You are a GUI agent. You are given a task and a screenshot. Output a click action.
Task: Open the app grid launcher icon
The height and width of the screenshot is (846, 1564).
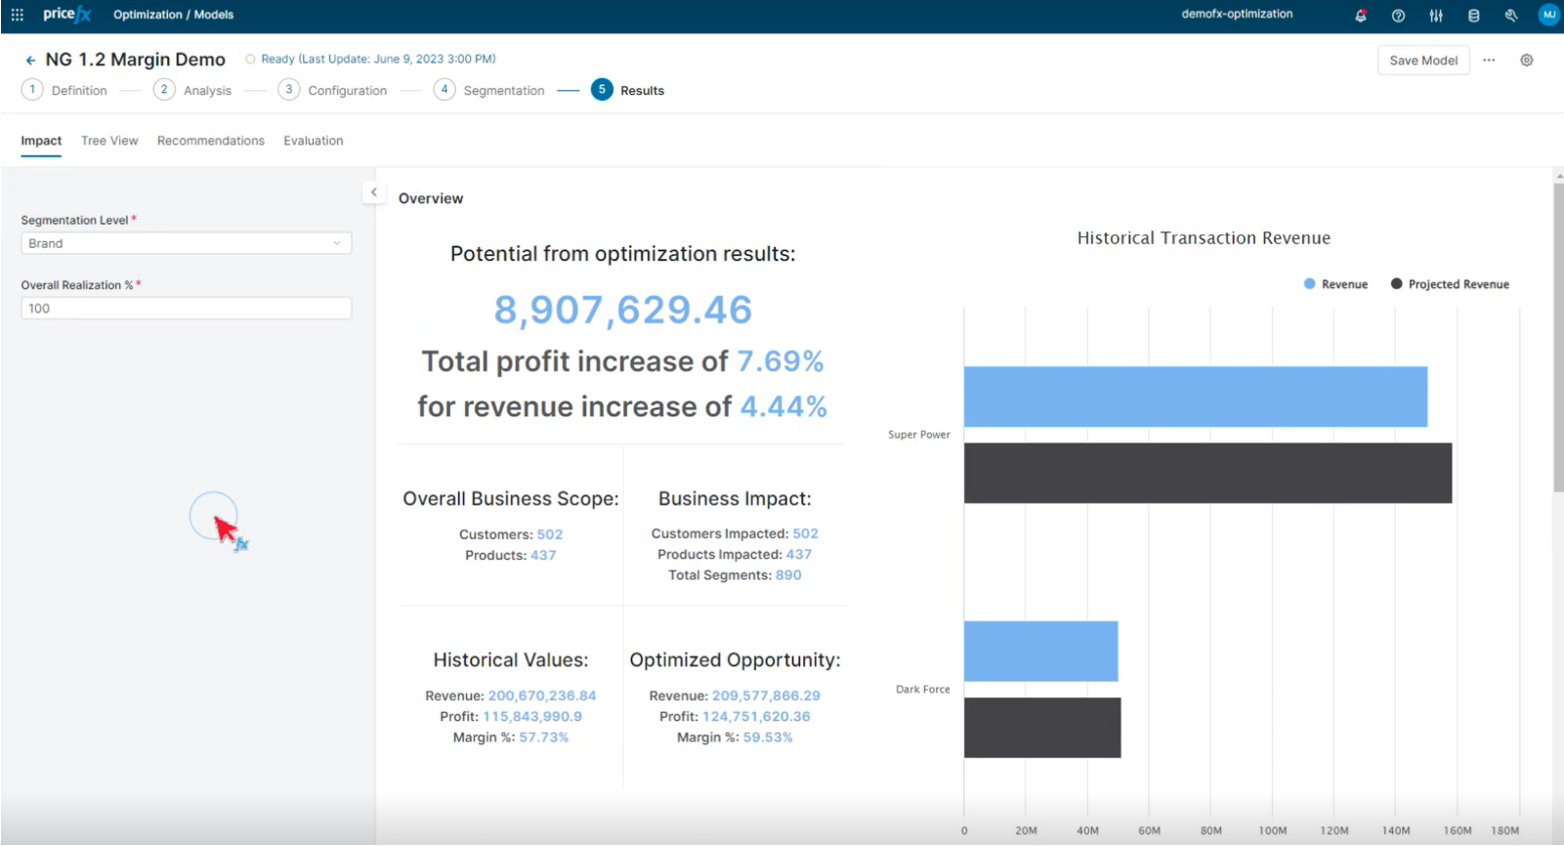point(17,15)
